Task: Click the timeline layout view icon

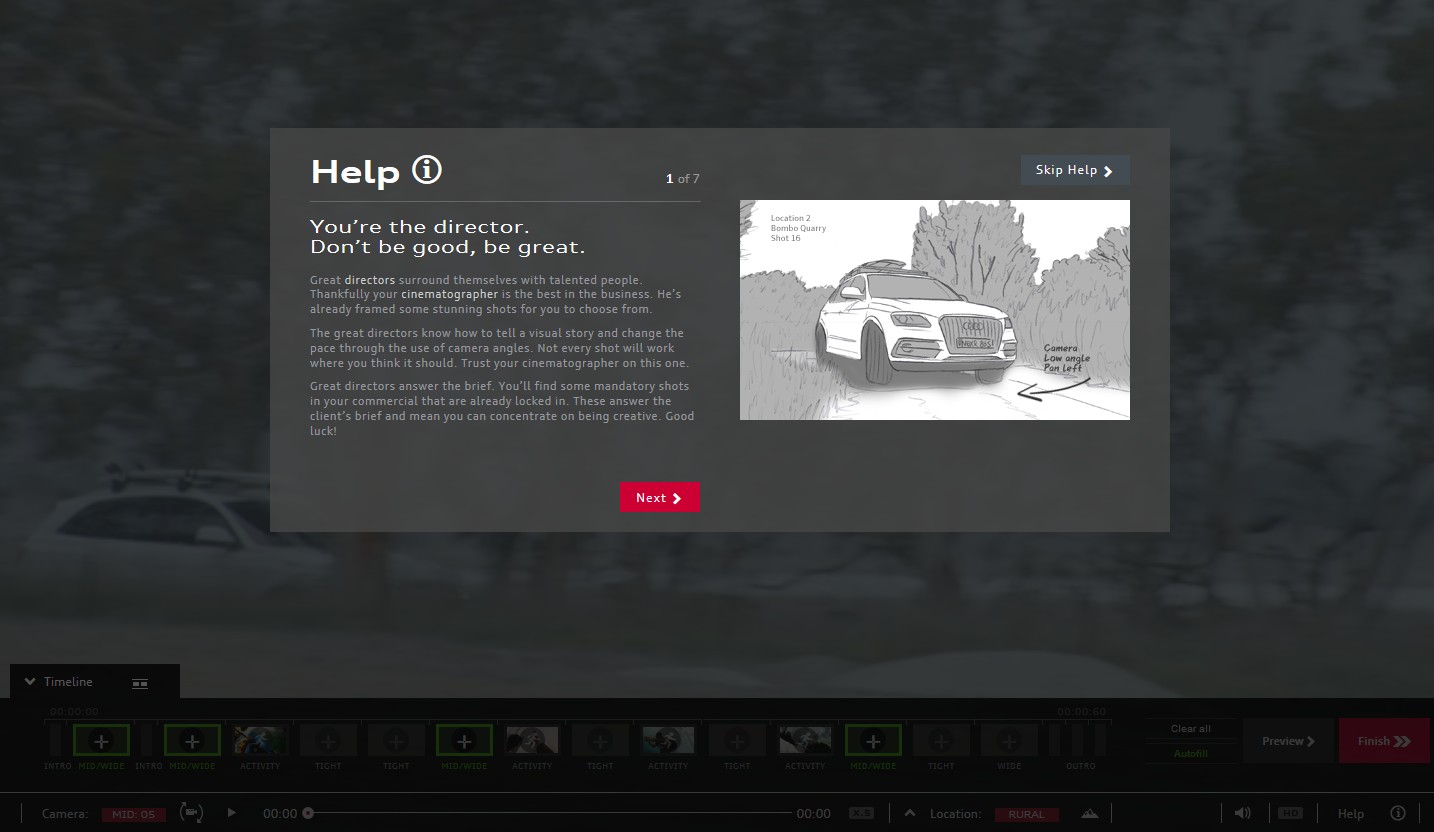Action: (140, 684)
